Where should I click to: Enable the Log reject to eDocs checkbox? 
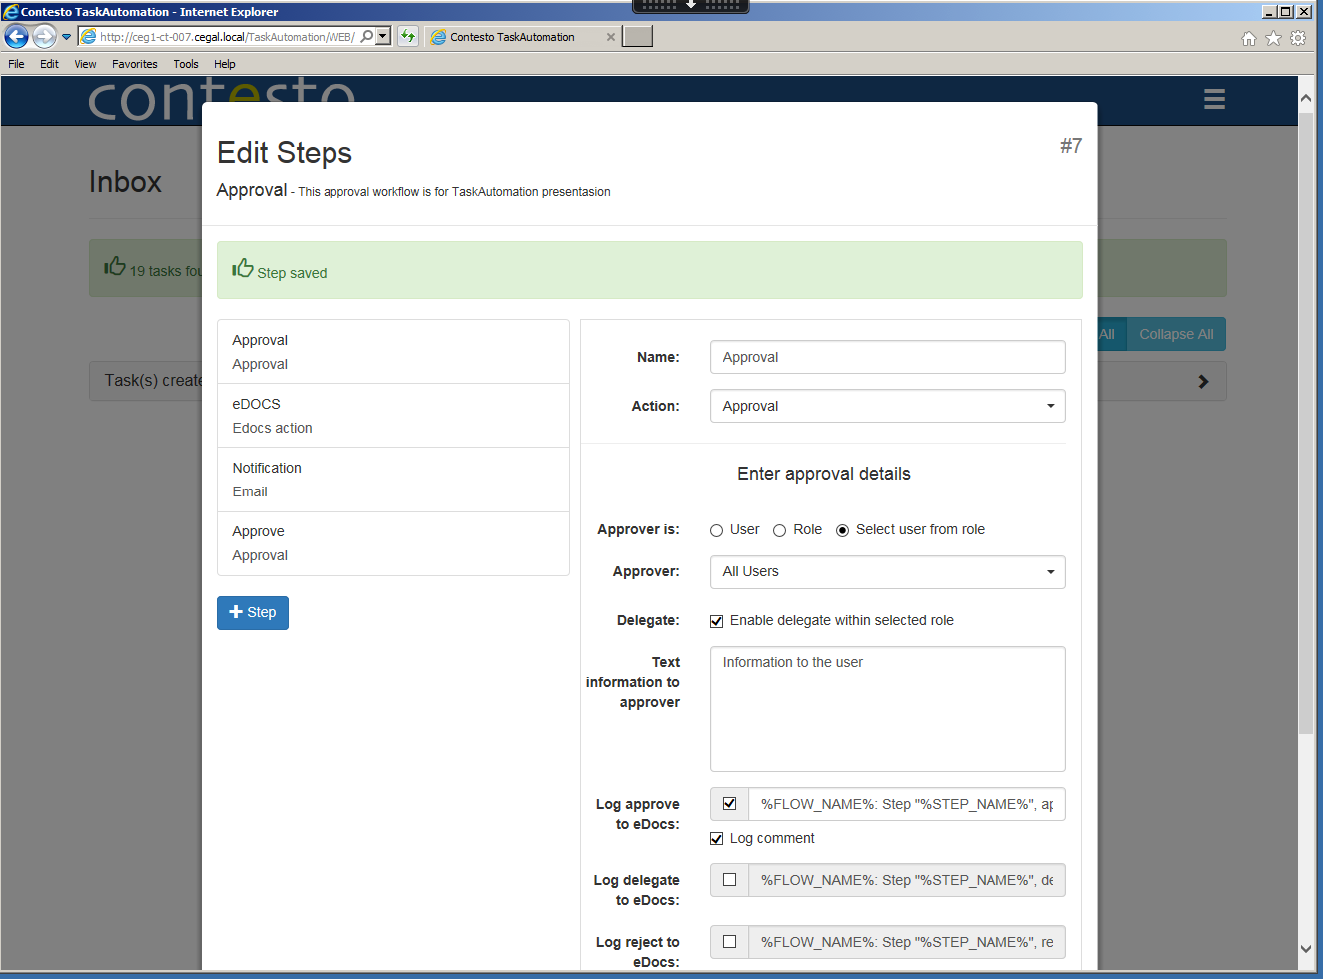tap(729, 942)
